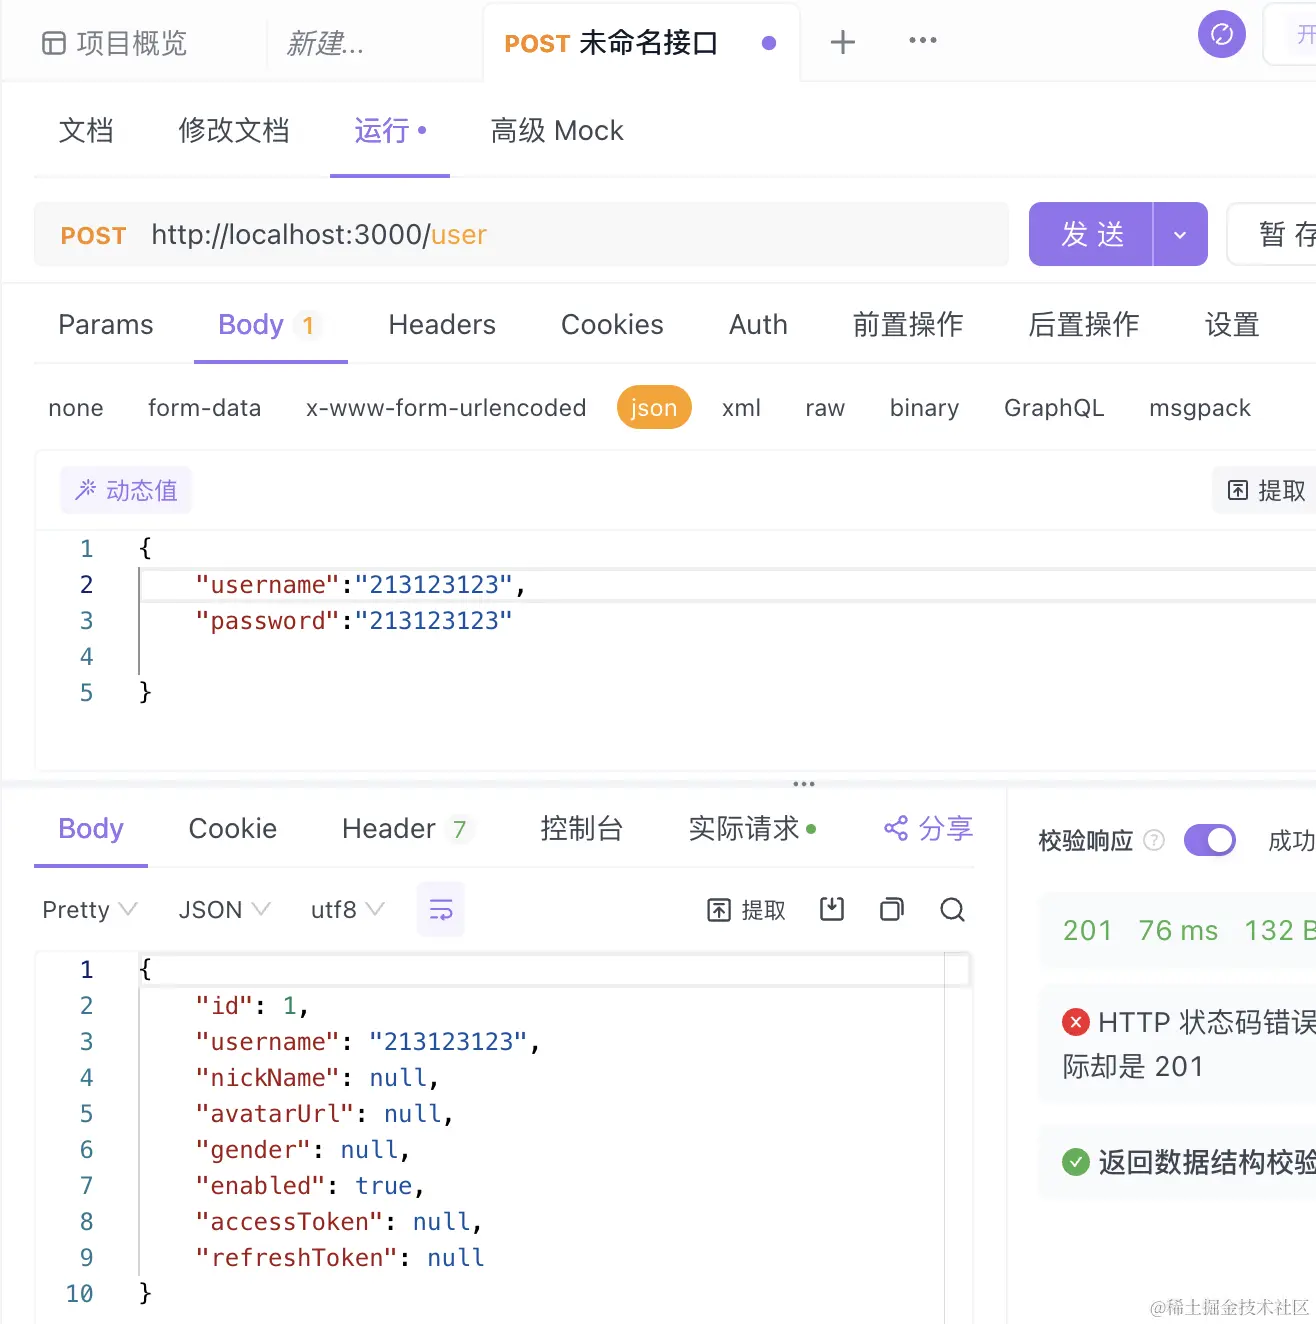
Task: Open the 前置操作 tab
Action: pyautogui.click(x=908, y=325)
